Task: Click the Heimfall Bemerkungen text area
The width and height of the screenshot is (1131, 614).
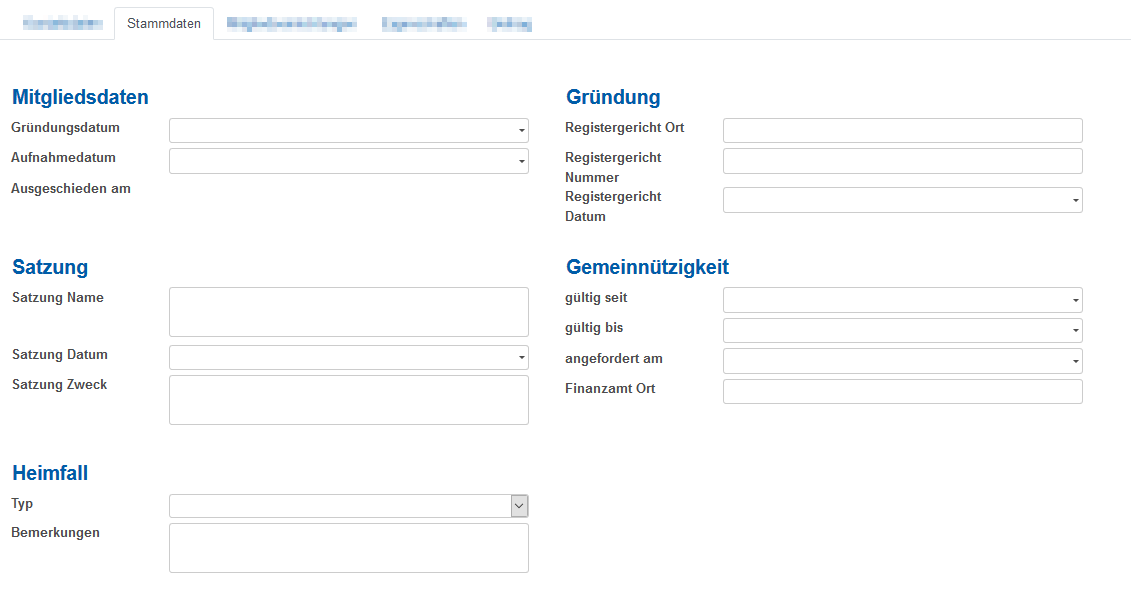Action: pos(348,548)
